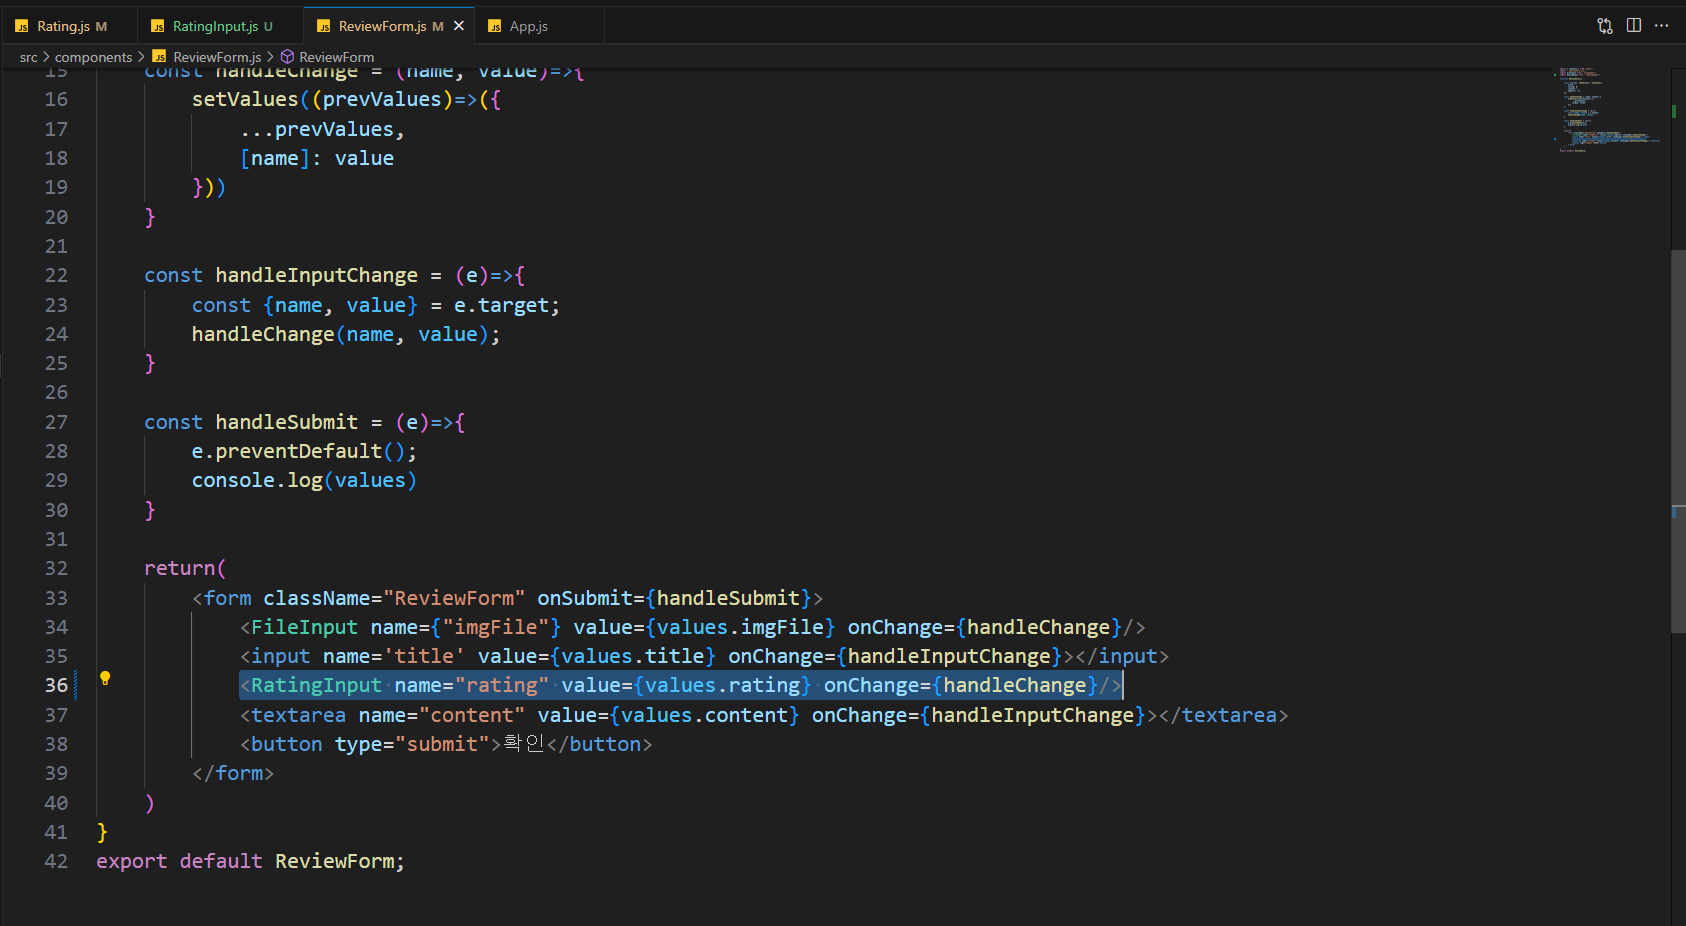This screenshot has height=926, width=1686.
Task: Click values.rating on line 36
Action: [x=722, y=686]
